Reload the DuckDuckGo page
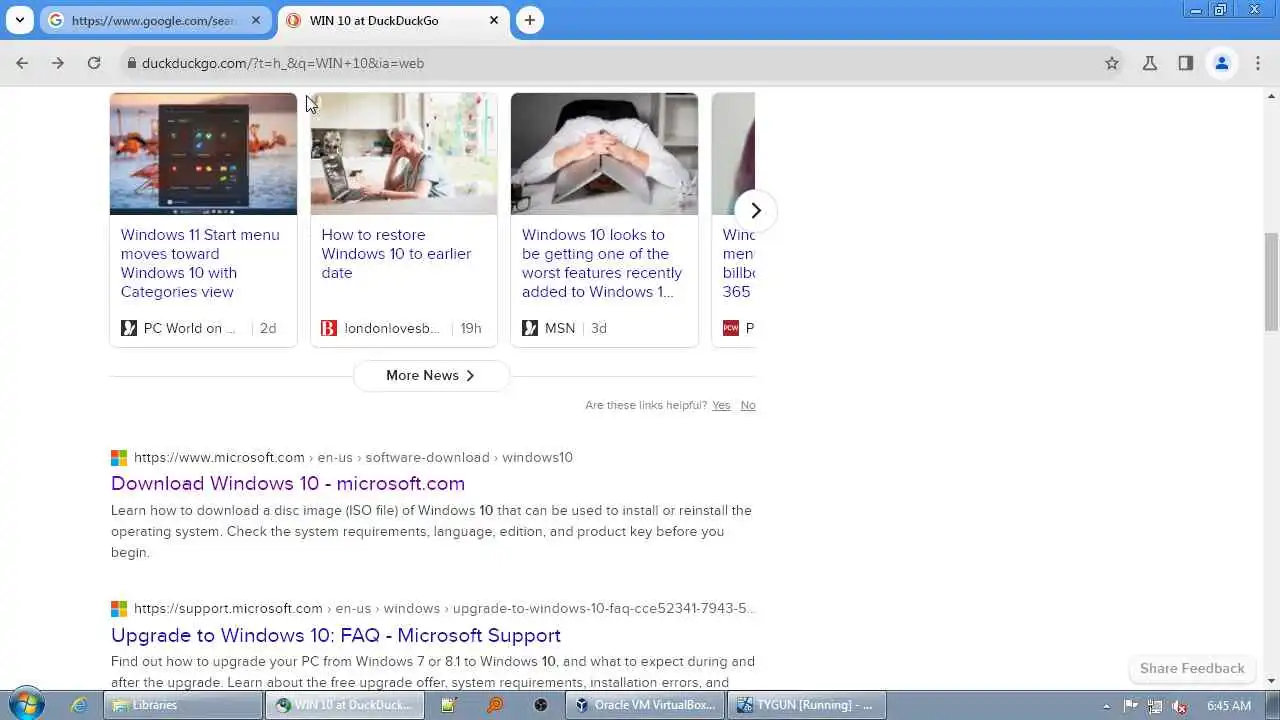The height and width of the screenshot is (720, 1280). (94, 63)
